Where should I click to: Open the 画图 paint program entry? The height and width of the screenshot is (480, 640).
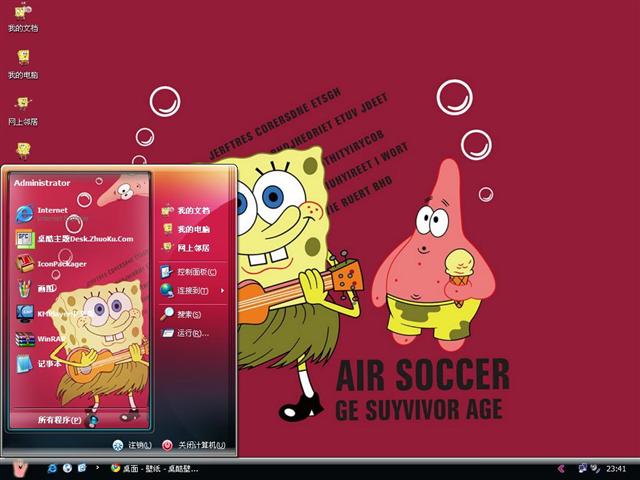[x=36, y=289]
